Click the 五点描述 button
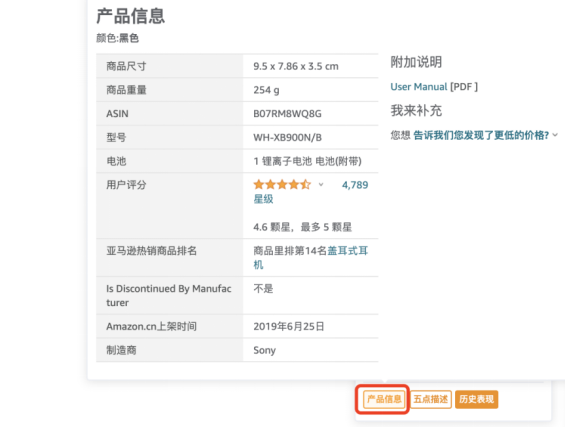This screenshot has height=428, width=565. [431, 399]
